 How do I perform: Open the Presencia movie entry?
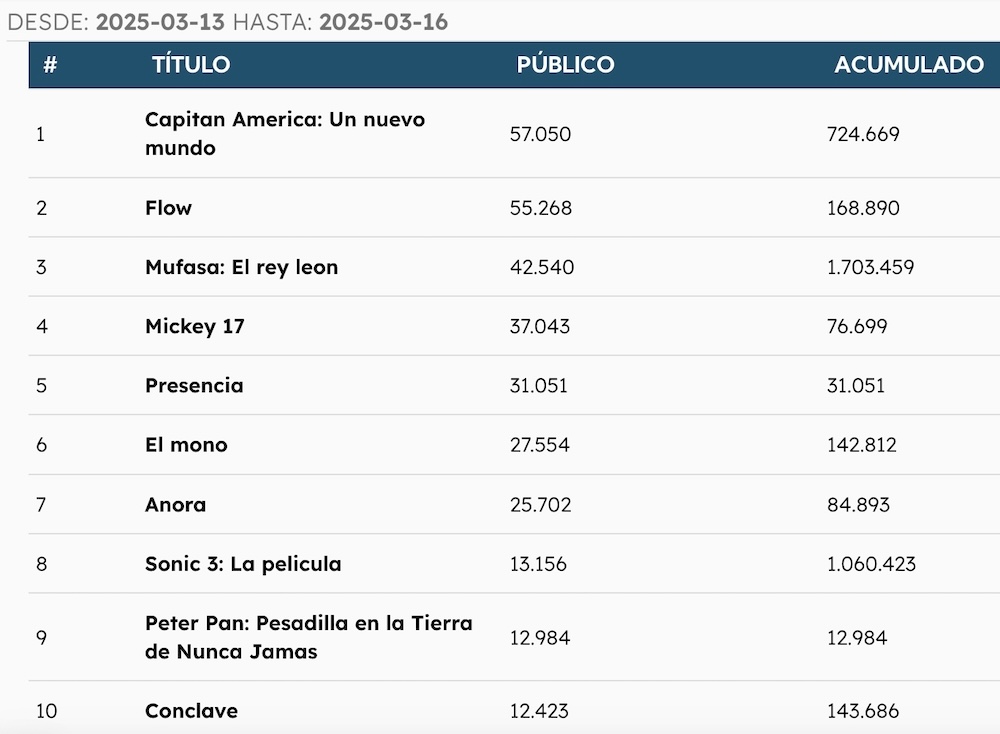194,385
